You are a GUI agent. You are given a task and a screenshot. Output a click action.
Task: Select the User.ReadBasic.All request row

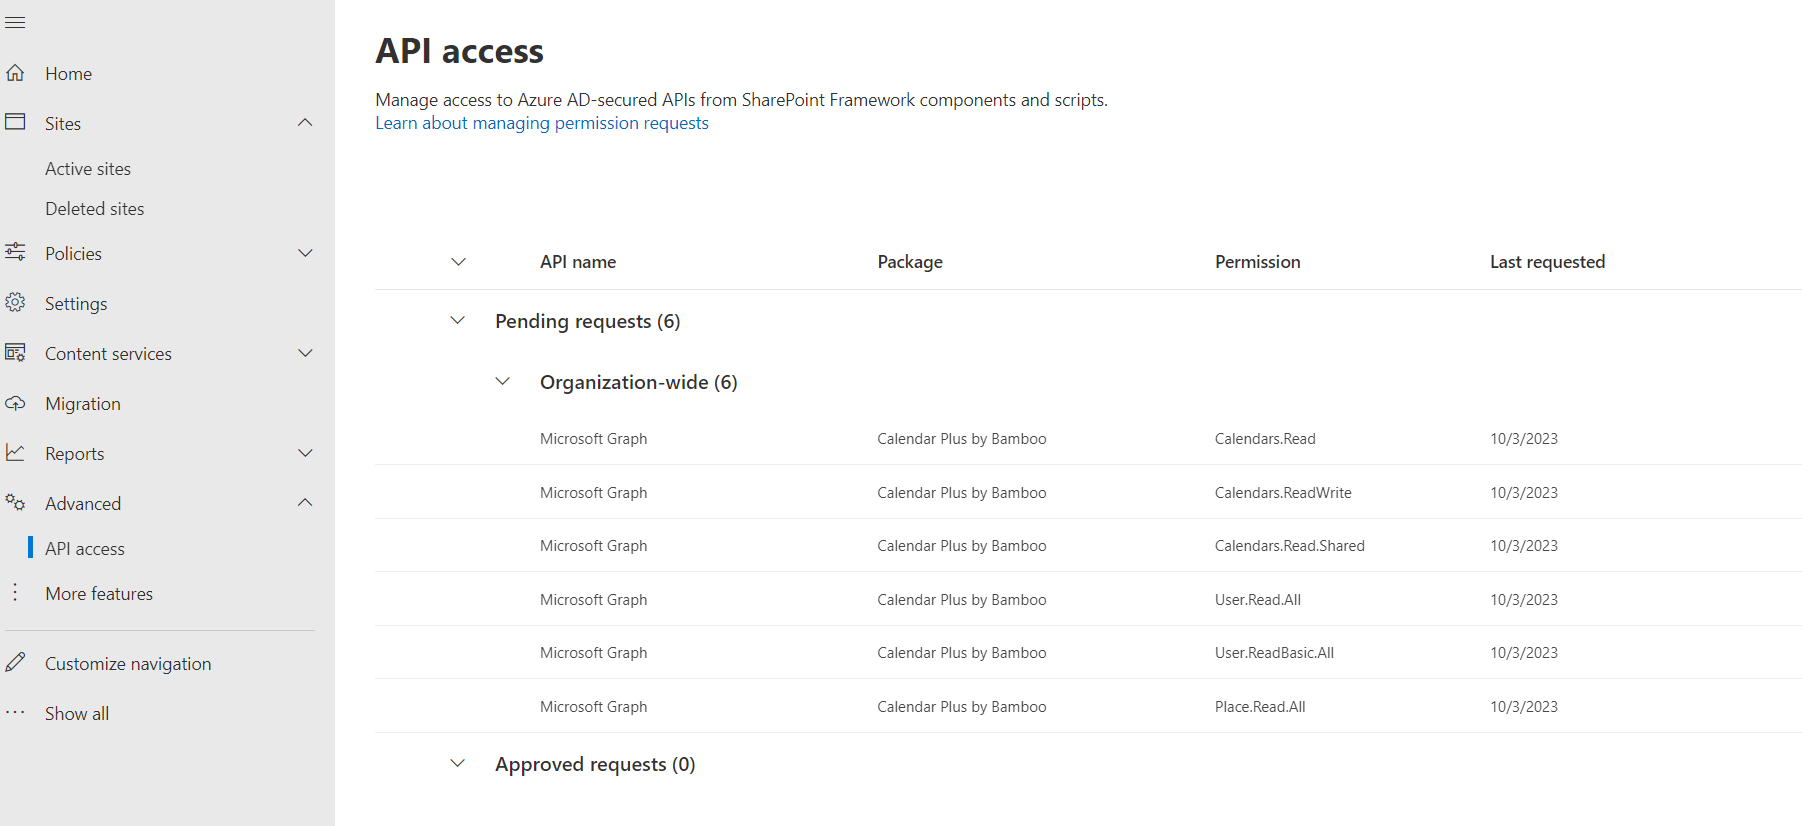pos(1088,652)
